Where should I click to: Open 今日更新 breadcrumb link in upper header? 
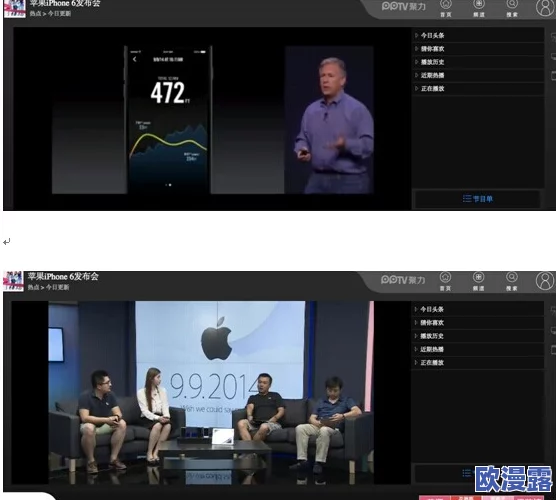(x=59, y=13)
